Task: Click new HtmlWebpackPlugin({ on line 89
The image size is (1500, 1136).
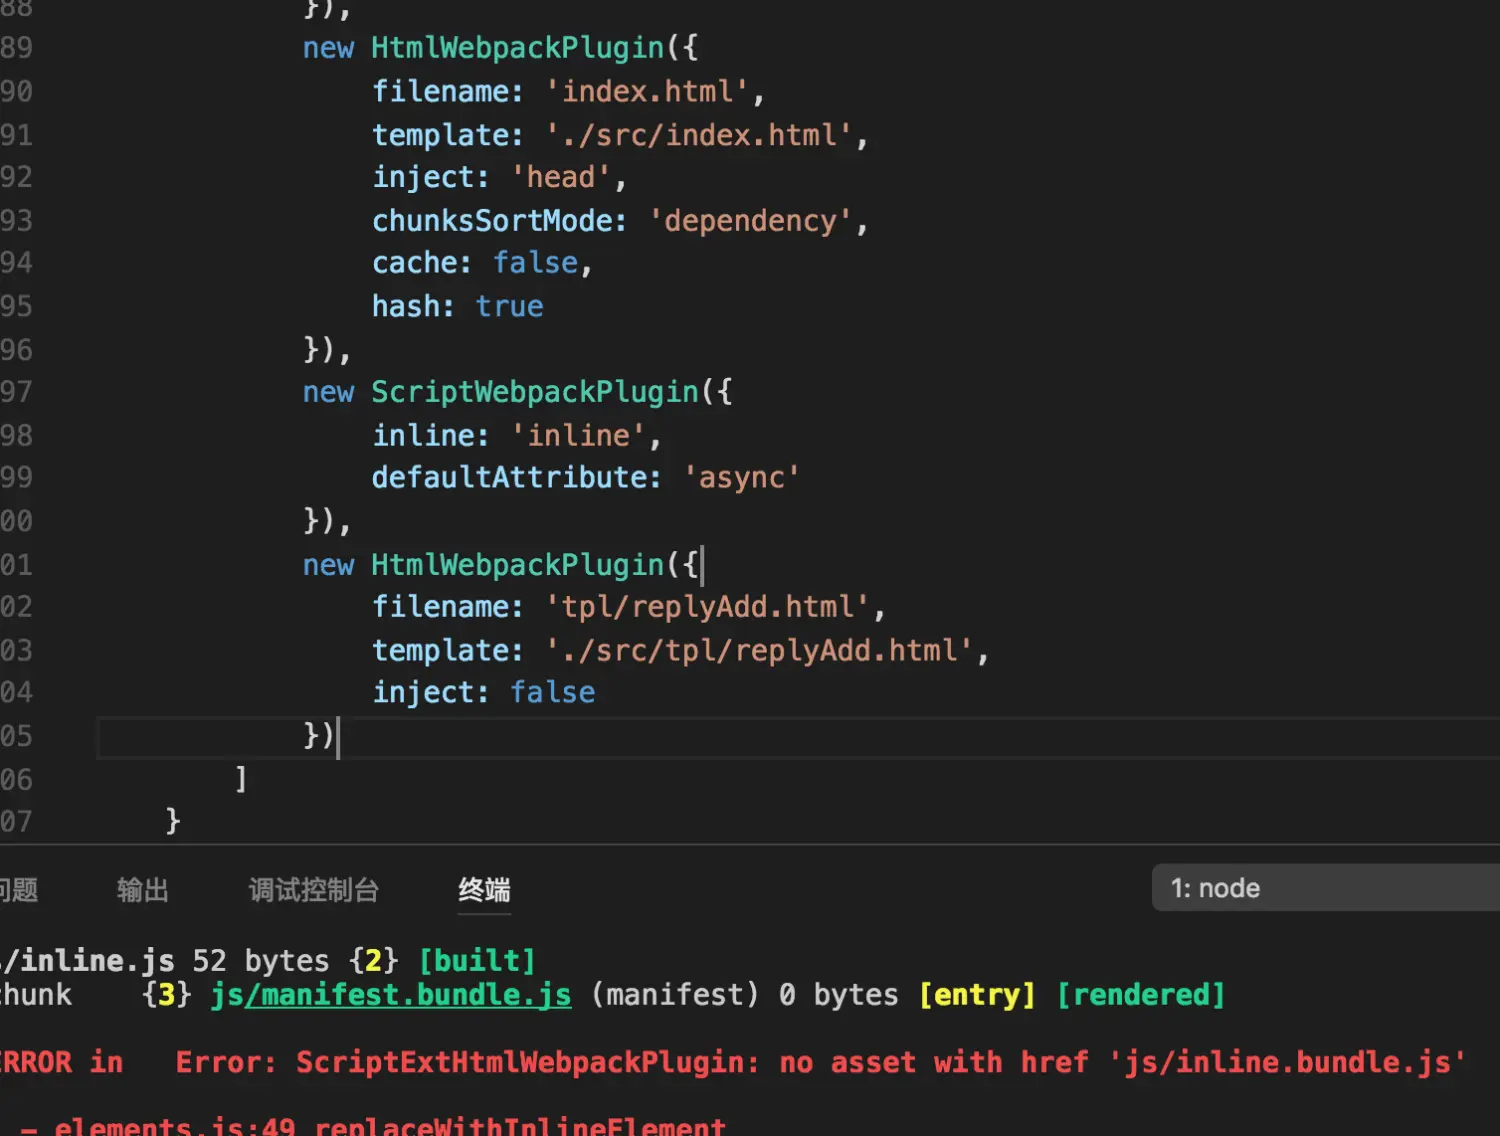Action: [500, 48]
